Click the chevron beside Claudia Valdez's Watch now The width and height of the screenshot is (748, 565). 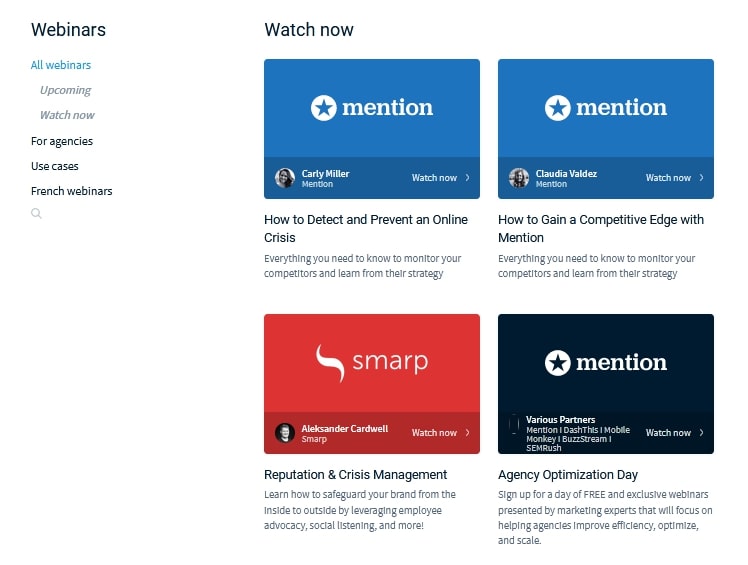coord(701,178)
